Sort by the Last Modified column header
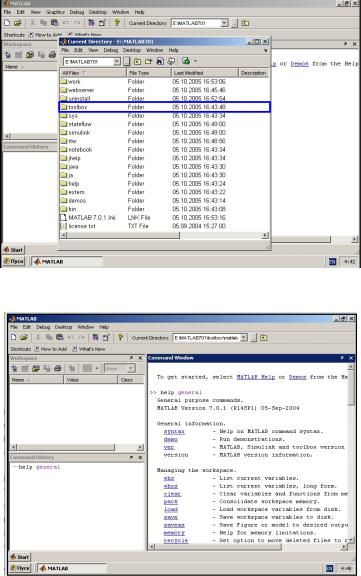This screenshot has height=576, width=361. click(205, 73)
